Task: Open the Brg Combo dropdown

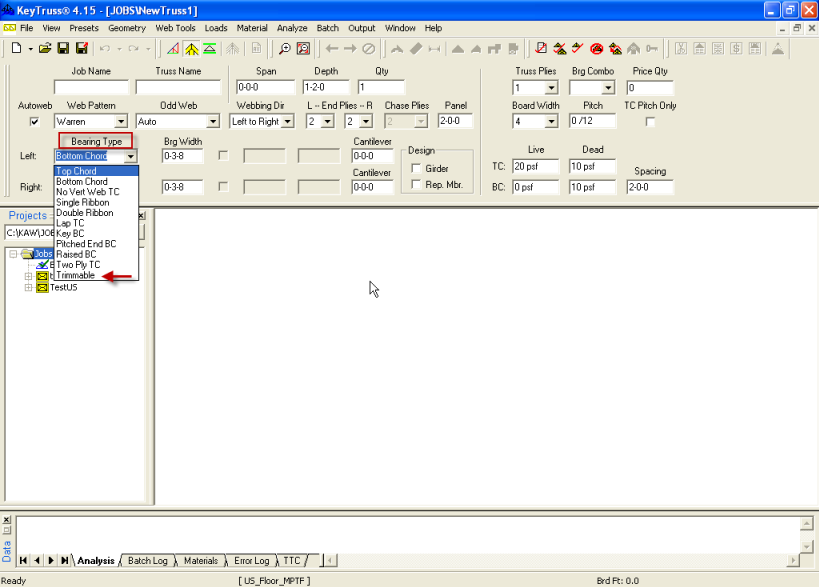Action: (x=608, y=88)
